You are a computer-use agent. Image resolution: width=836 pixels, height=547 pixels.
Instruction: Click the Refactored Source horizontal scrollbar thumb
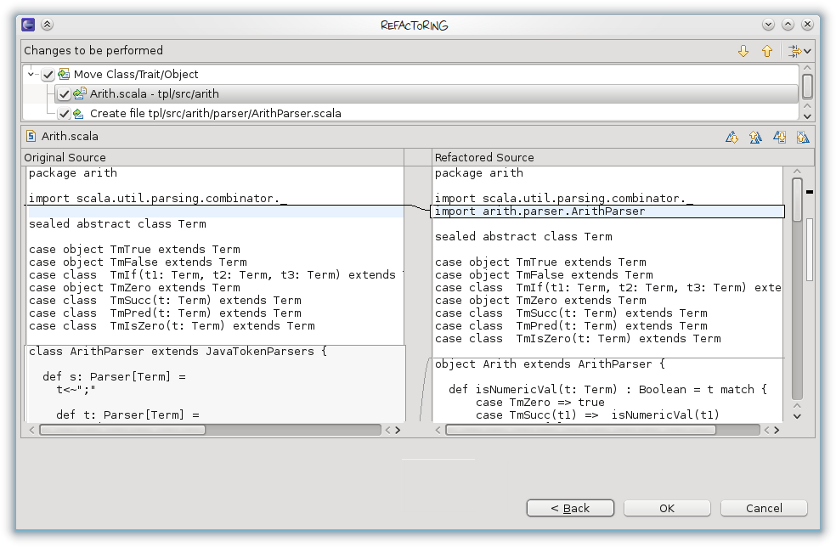(x=581, y=430)
